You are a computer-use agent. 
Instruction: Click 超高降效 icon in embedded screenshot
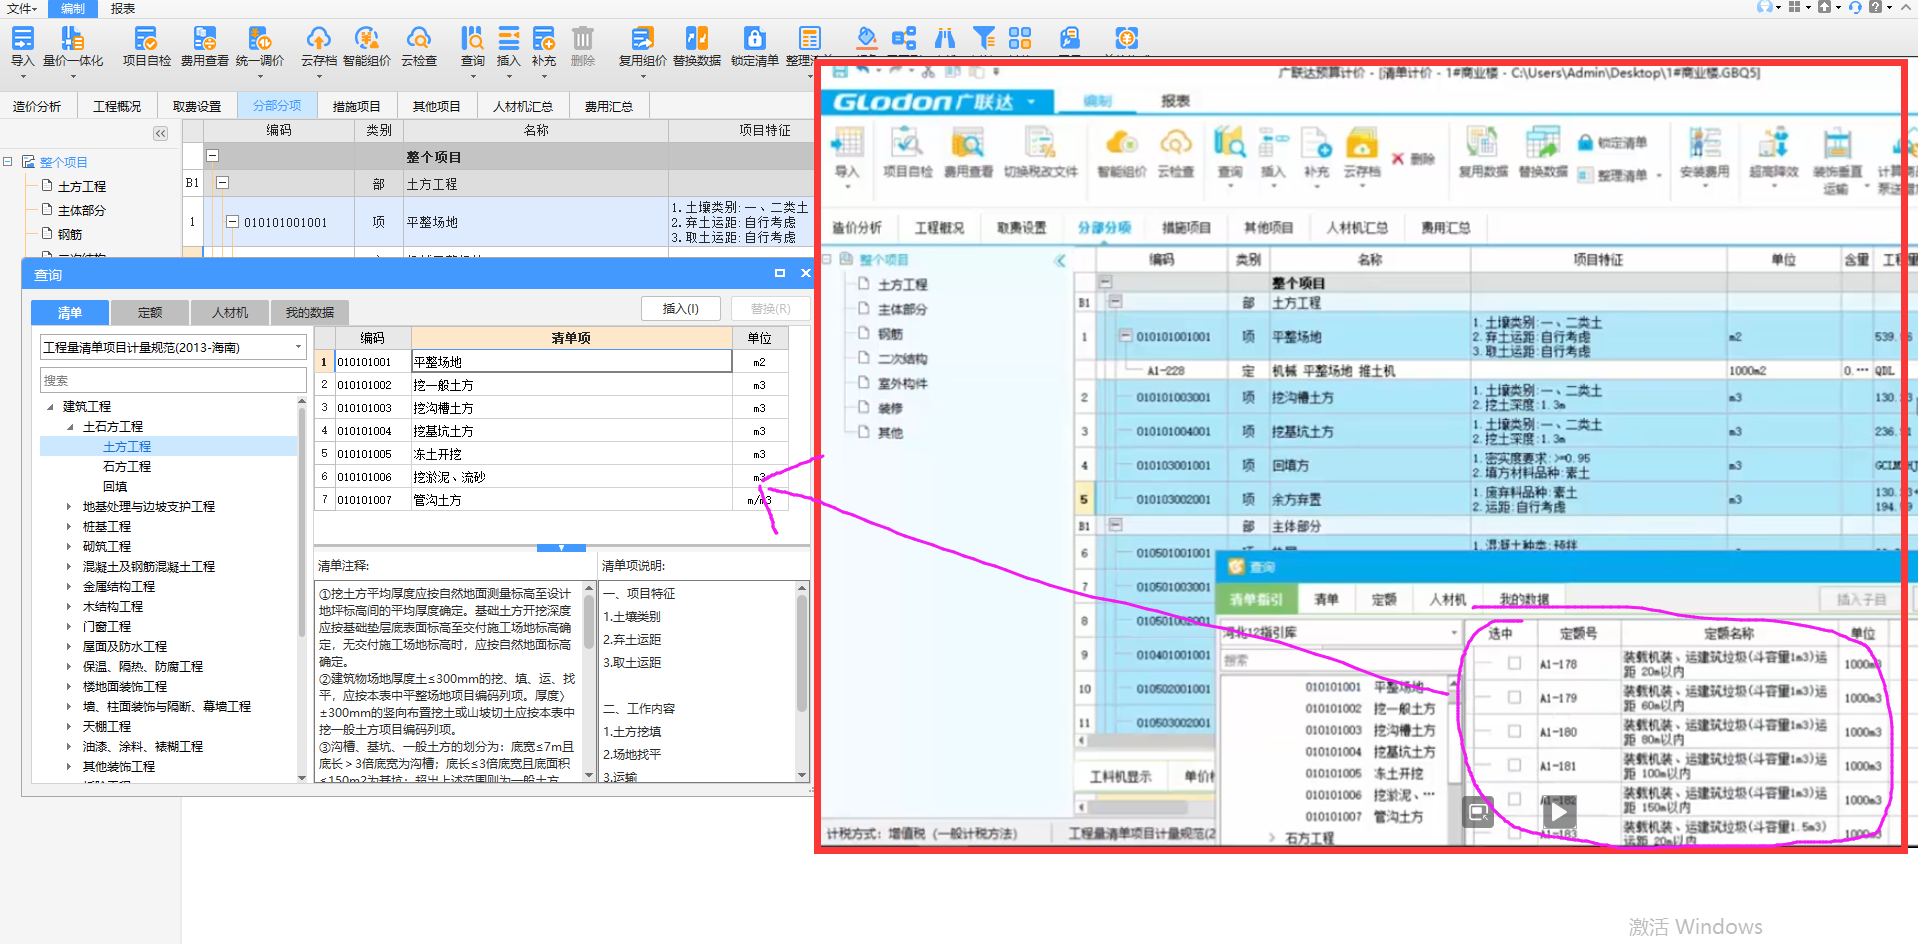click(x=1773, y=144)
